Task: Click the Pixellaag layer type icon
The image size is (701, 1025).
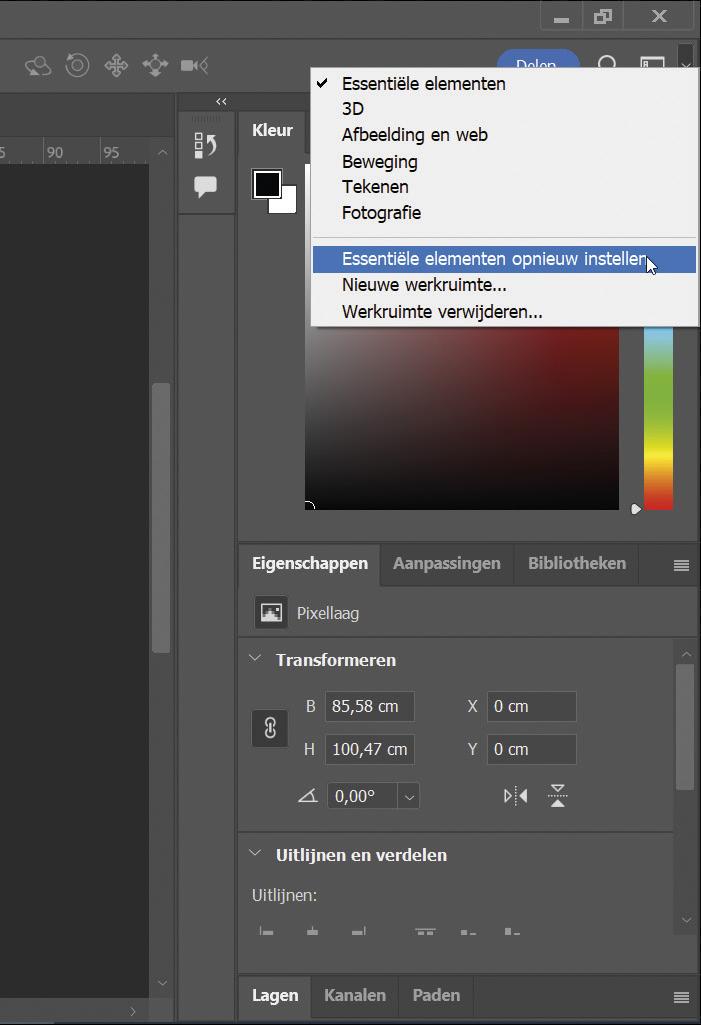Action: [x=271, y=613]
